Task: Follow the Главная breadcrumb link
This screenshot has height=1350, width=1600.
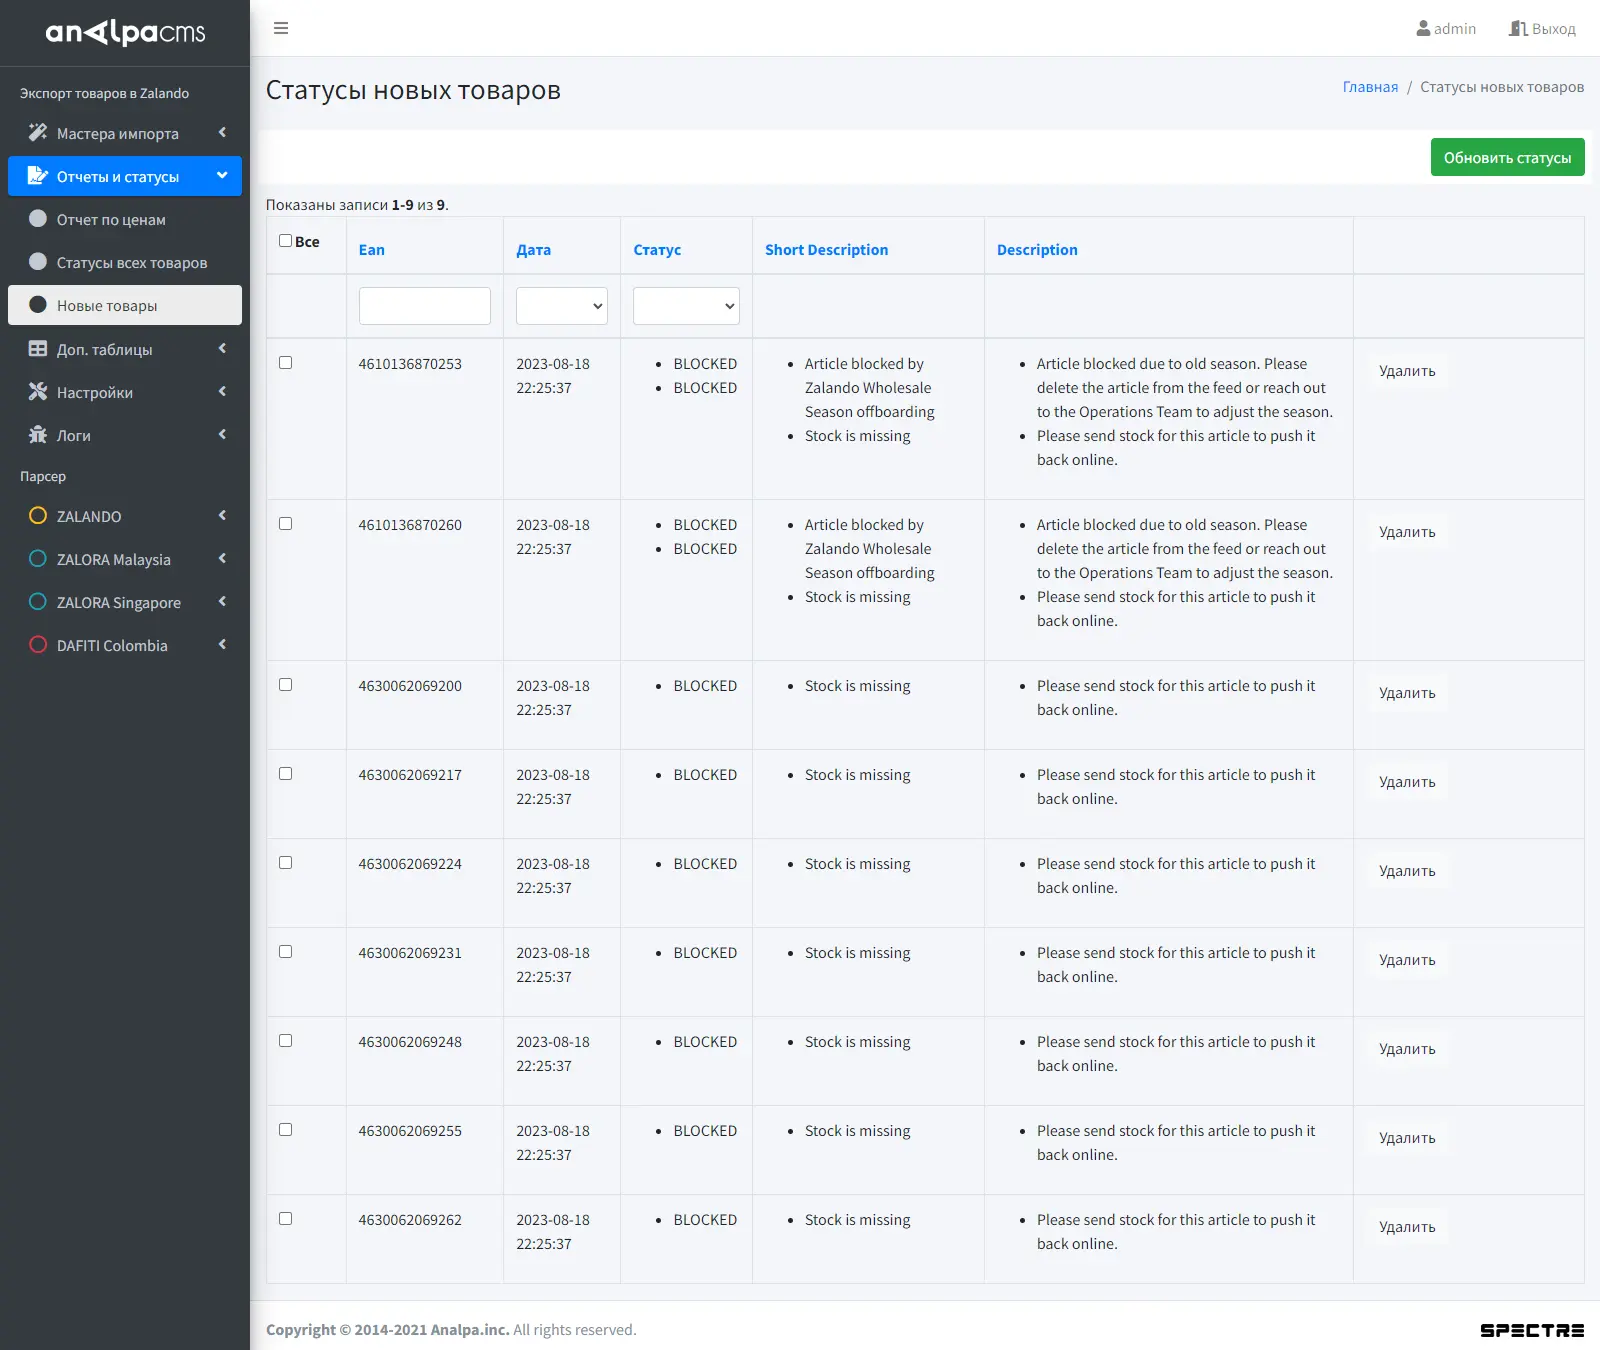Action: point(1370,87)
